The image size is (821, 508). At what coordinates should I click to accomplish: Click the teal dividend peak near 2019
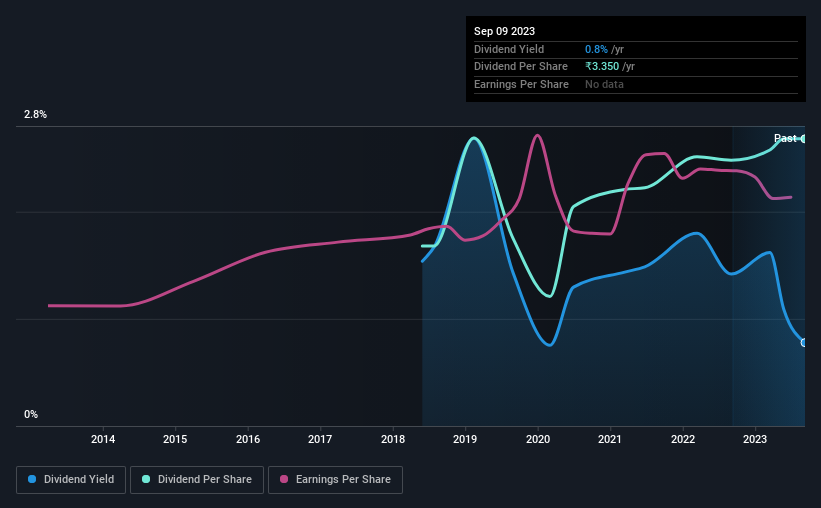tap(474, 138)
